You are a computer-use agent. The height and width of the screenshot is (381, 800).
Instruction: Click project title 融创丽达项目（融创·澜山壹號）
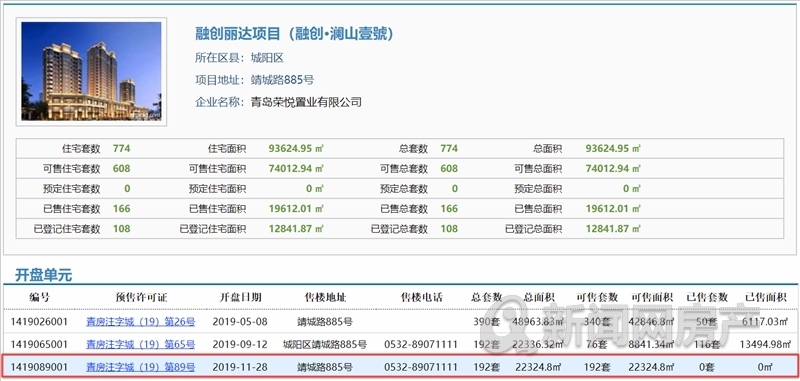click(294, 34)
